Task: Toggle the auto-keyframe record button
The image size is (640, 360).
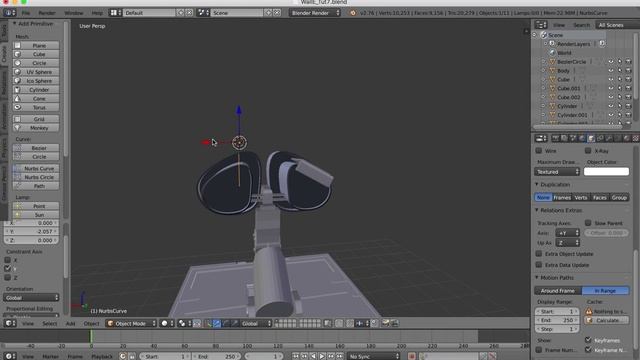Action: pyautogui.click(x=412, y=356)
